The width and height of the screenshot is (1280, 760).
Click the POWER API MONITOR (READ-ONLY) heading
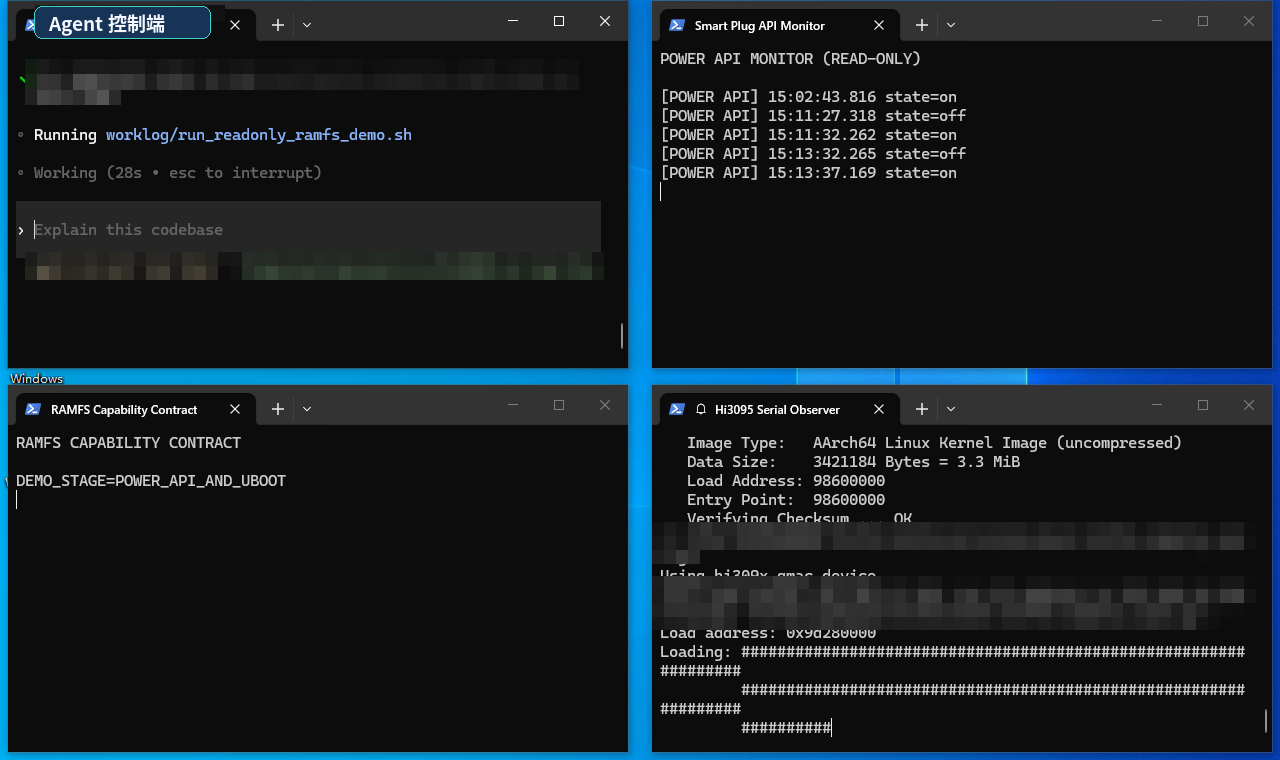pyautogui.click(x=790, y=59)
